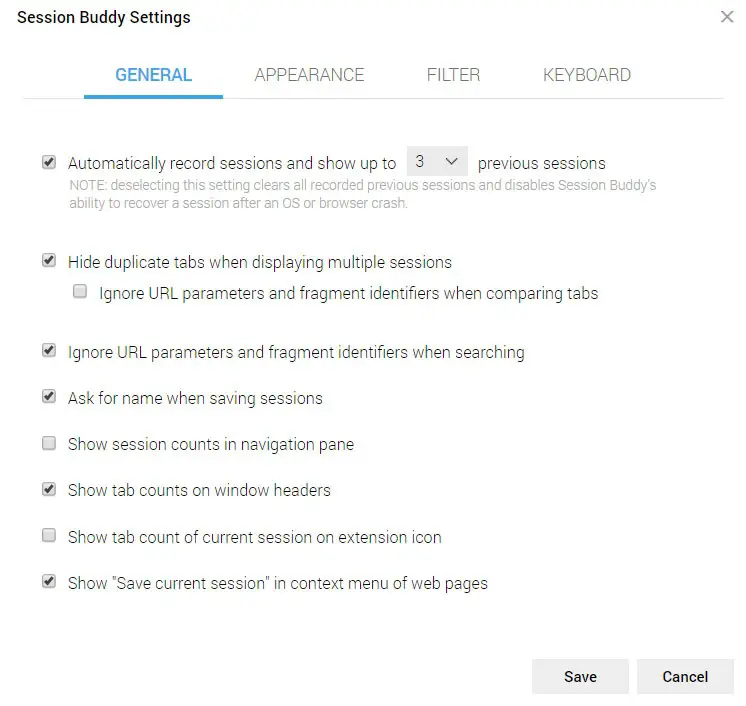
Task: Enable tab count on extension icon
Action: coord(49,536)
